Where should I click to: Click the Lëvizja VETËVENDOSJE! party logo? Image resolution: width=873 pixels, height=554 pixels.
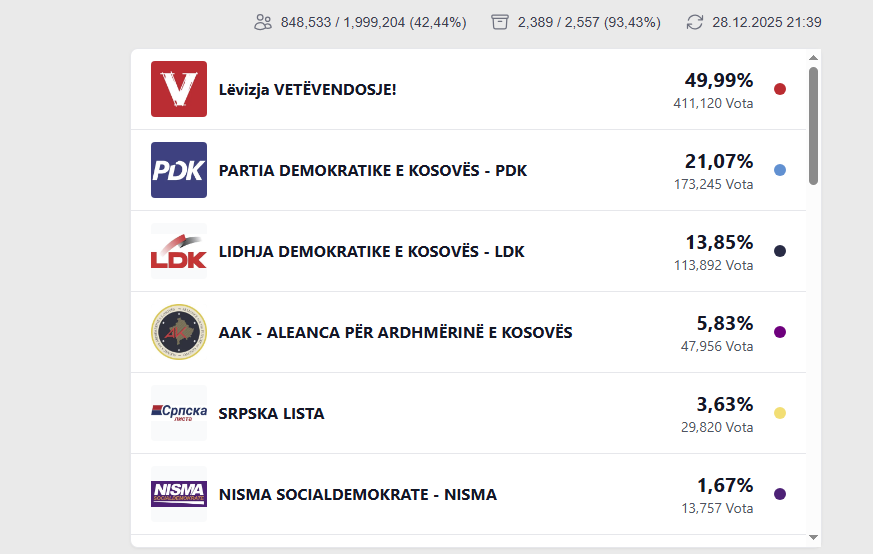click(179, 89)
